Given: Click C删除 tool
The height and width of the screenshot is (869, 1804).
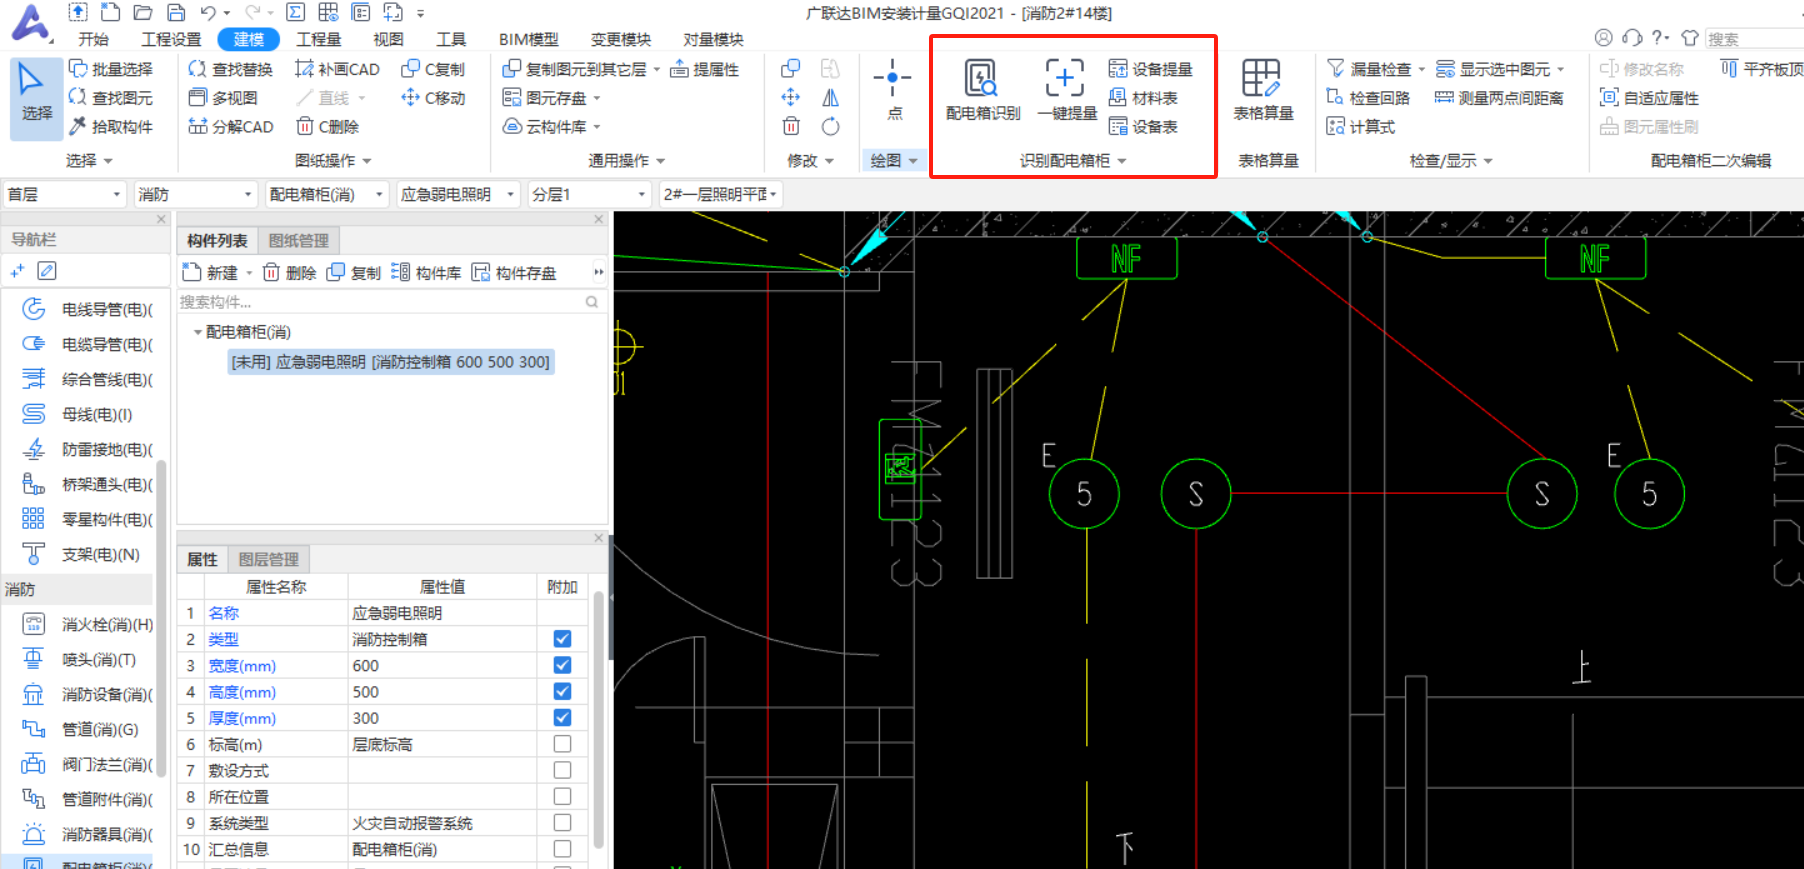Looking at the screenshot, I should (x=327, y=127).
